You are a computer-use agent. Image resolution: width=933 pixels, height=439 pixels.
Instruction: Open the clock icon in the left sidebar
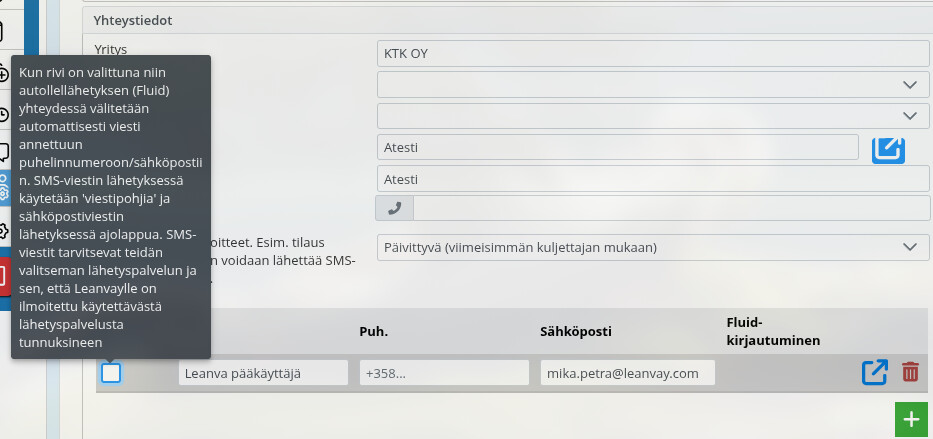tap(4, 114)
